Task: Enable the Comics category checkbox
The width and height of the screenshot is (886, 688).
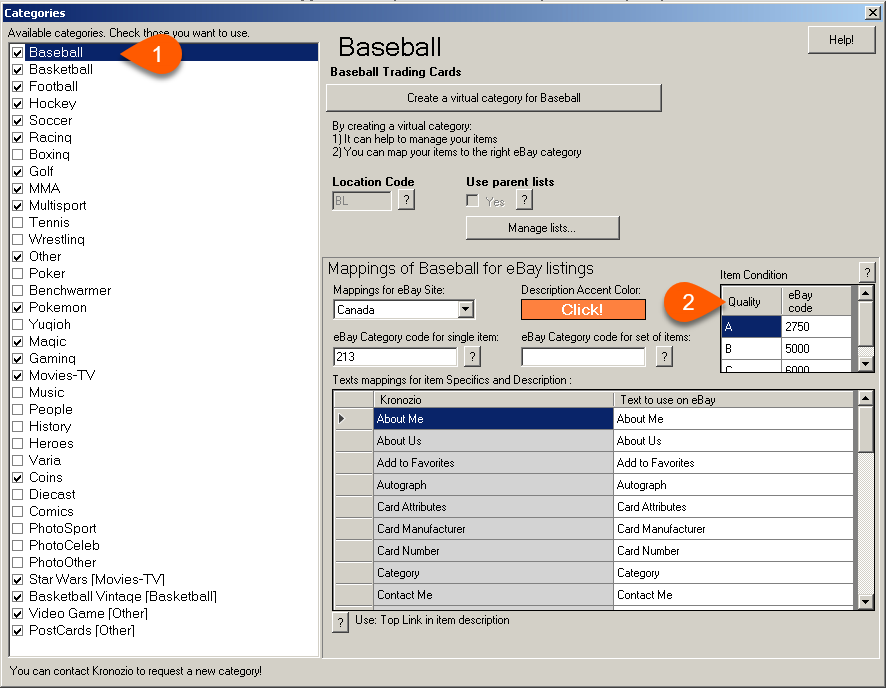Action: (x=18, y=512)
